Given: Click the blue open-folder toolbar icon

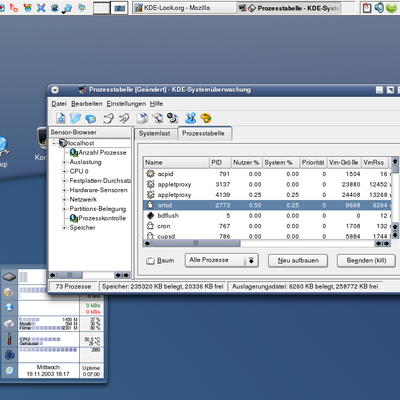Looking at the screenshot, I should click(x=75, y=118).
